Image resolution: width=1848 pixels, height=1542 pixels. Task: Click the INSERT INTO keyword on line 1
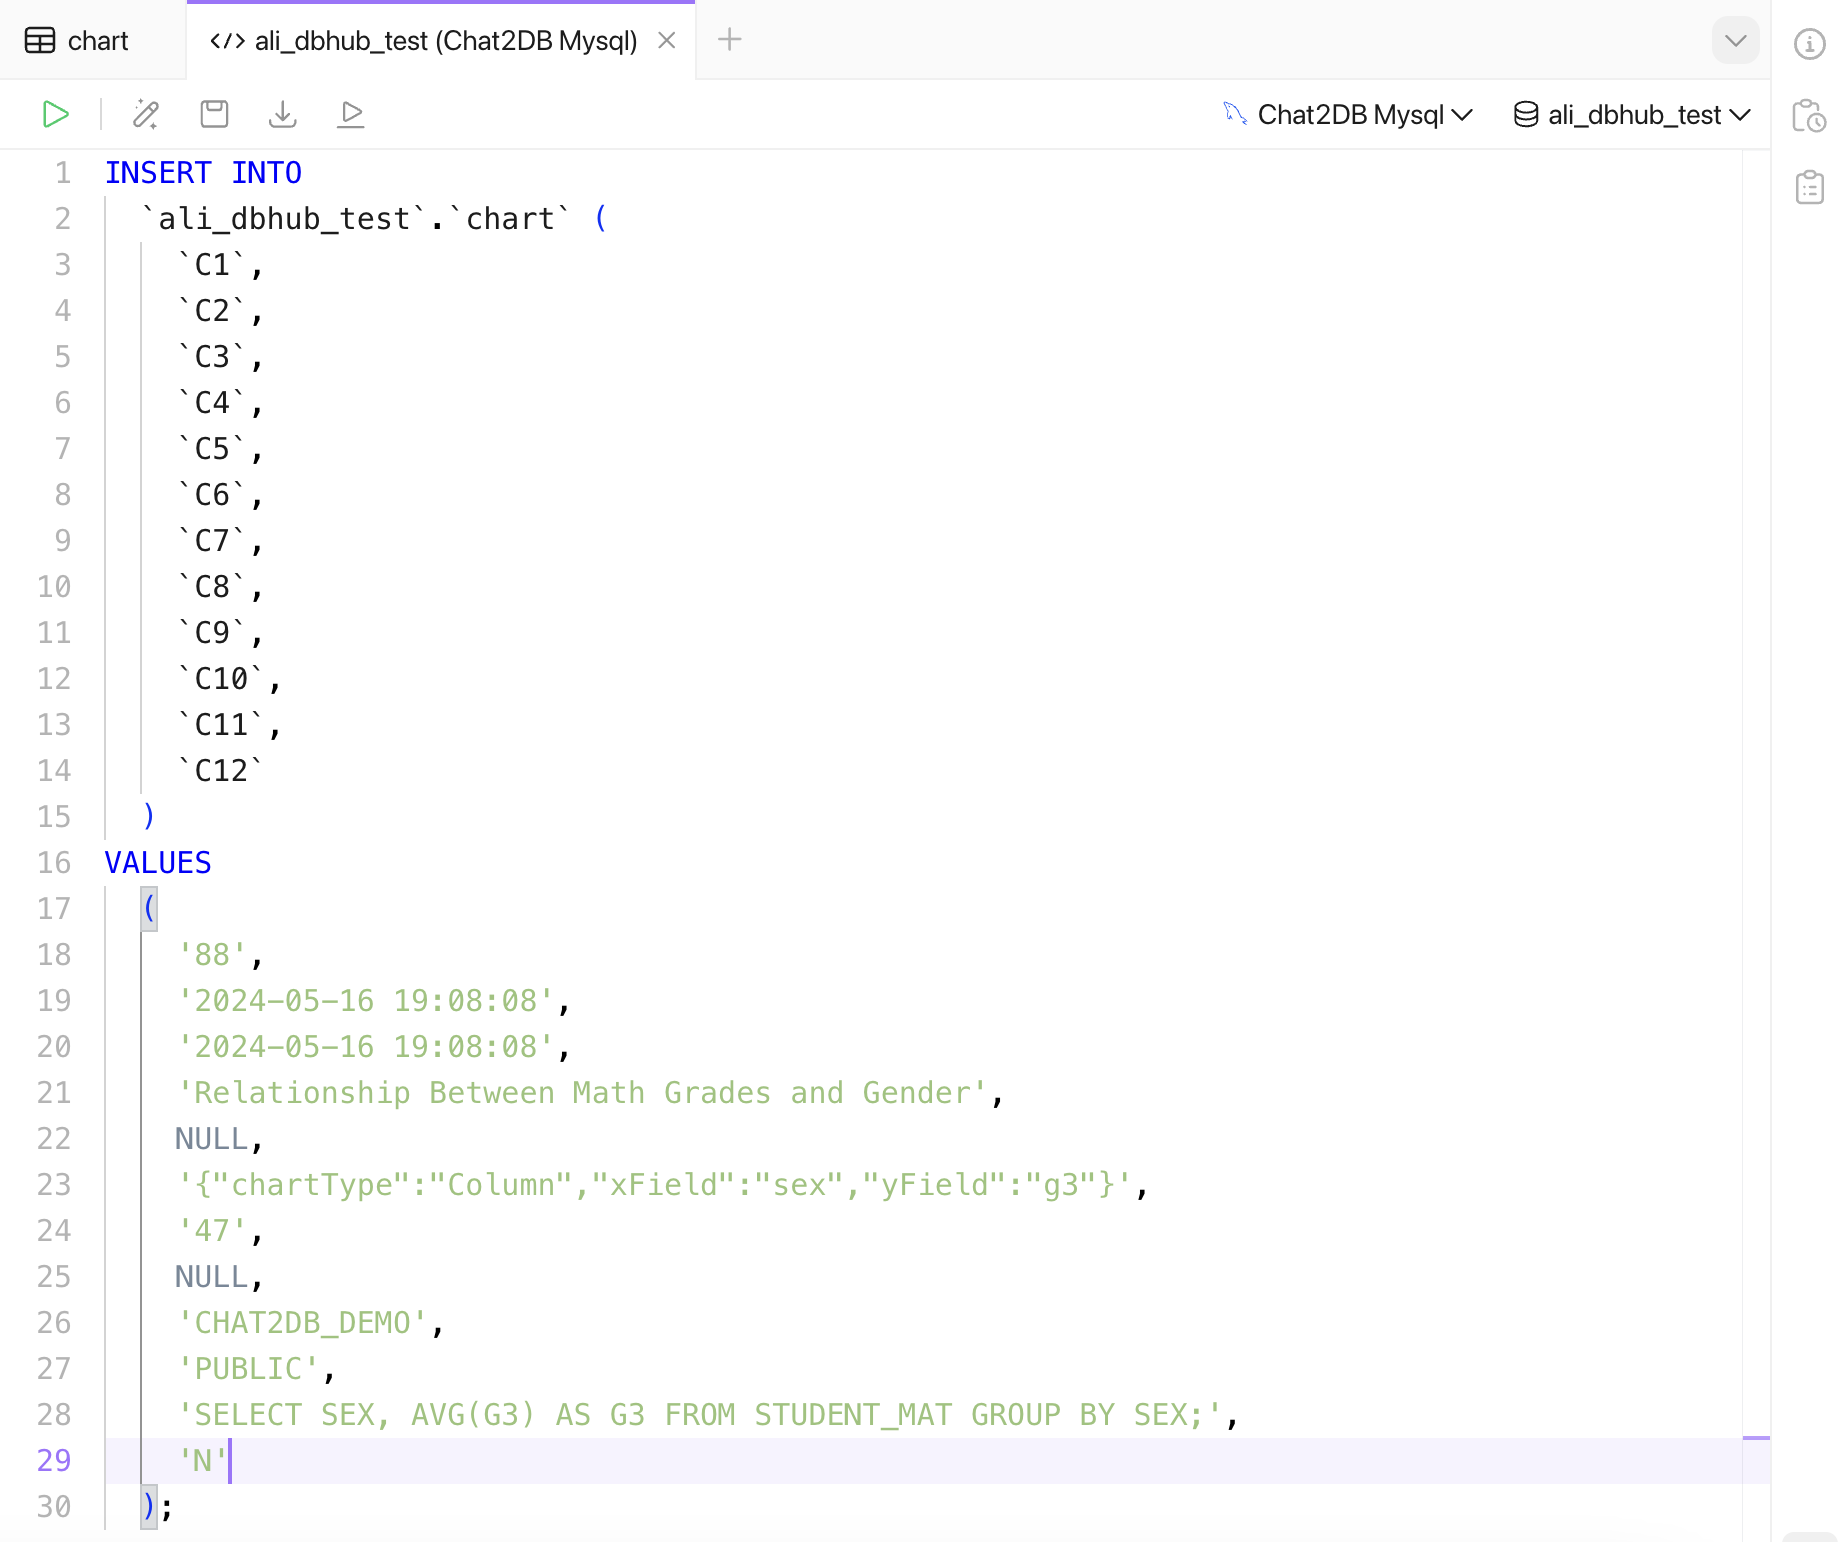tap(203, 173)
